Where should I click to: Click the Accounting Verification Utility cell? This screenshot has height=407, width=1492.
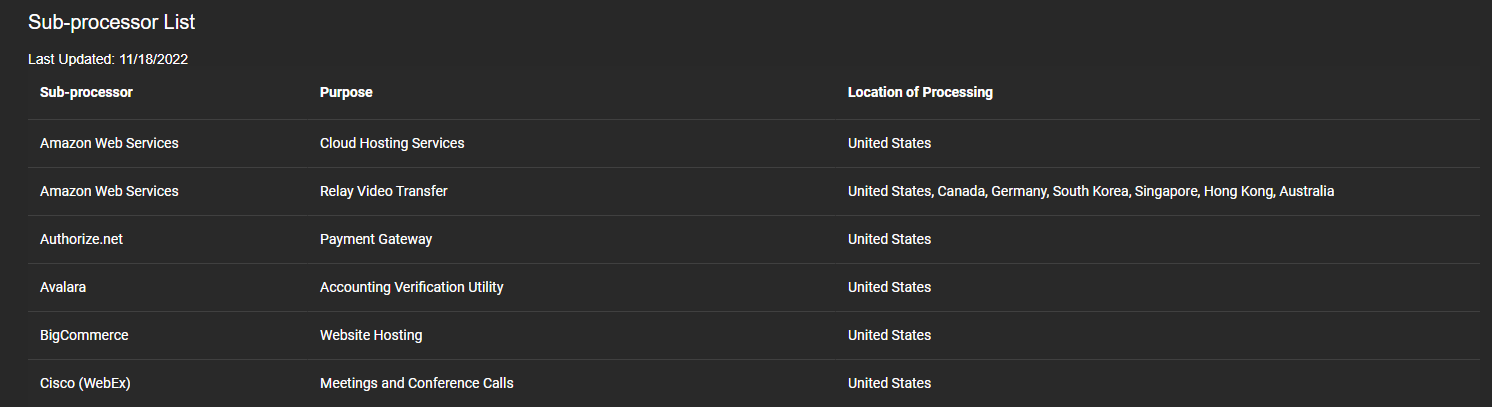pos(412,287)
